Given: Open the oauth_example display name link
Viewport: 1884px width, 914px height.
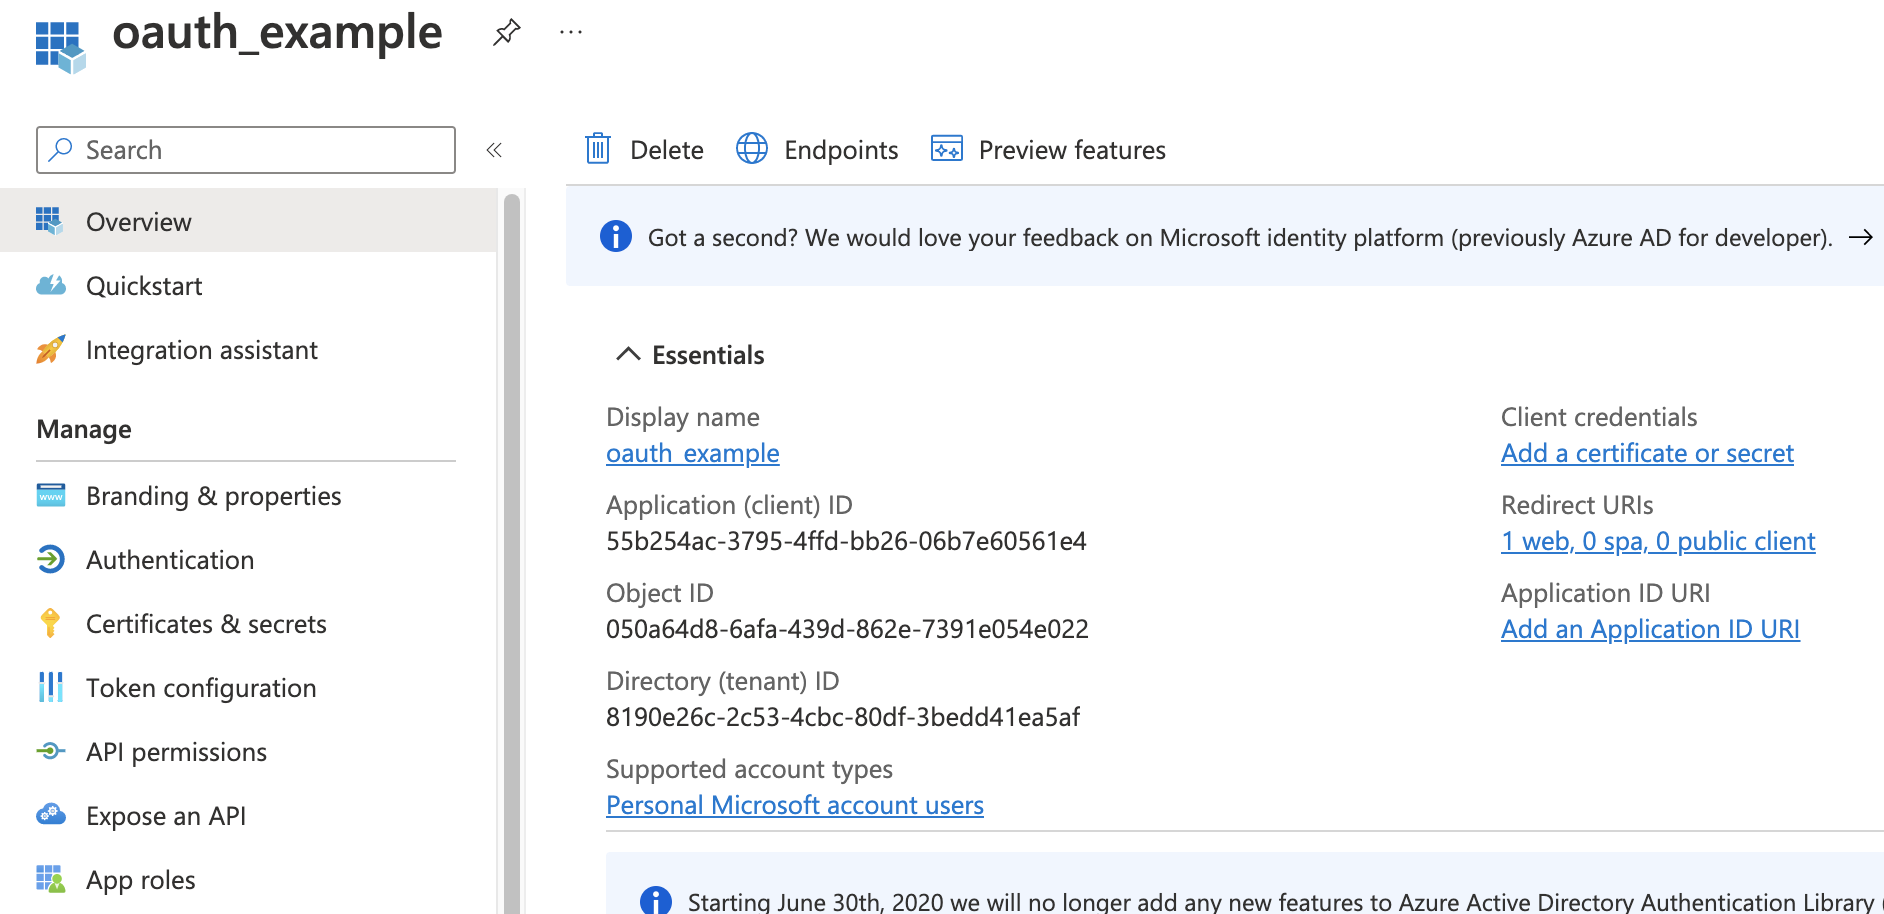Looking at the screenshot, I should tap(693, 453).
